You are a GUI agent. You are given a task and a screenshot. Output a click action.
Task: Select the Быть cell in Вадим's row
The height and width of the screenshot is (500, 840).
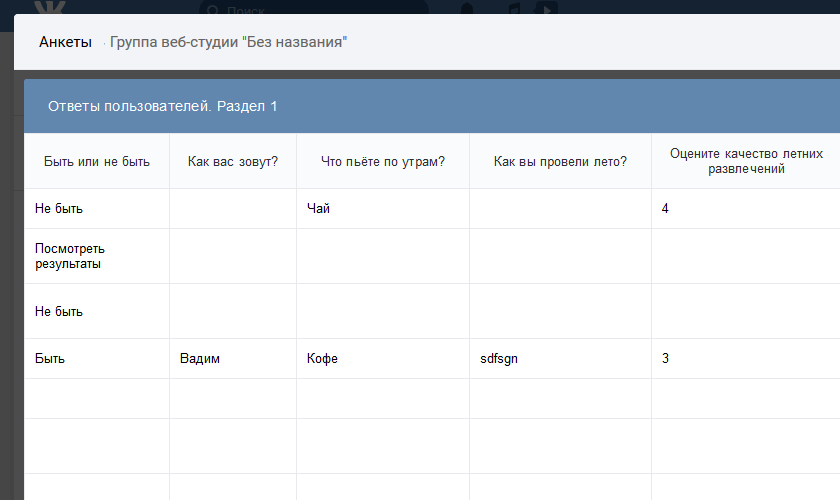click(96, 359)
